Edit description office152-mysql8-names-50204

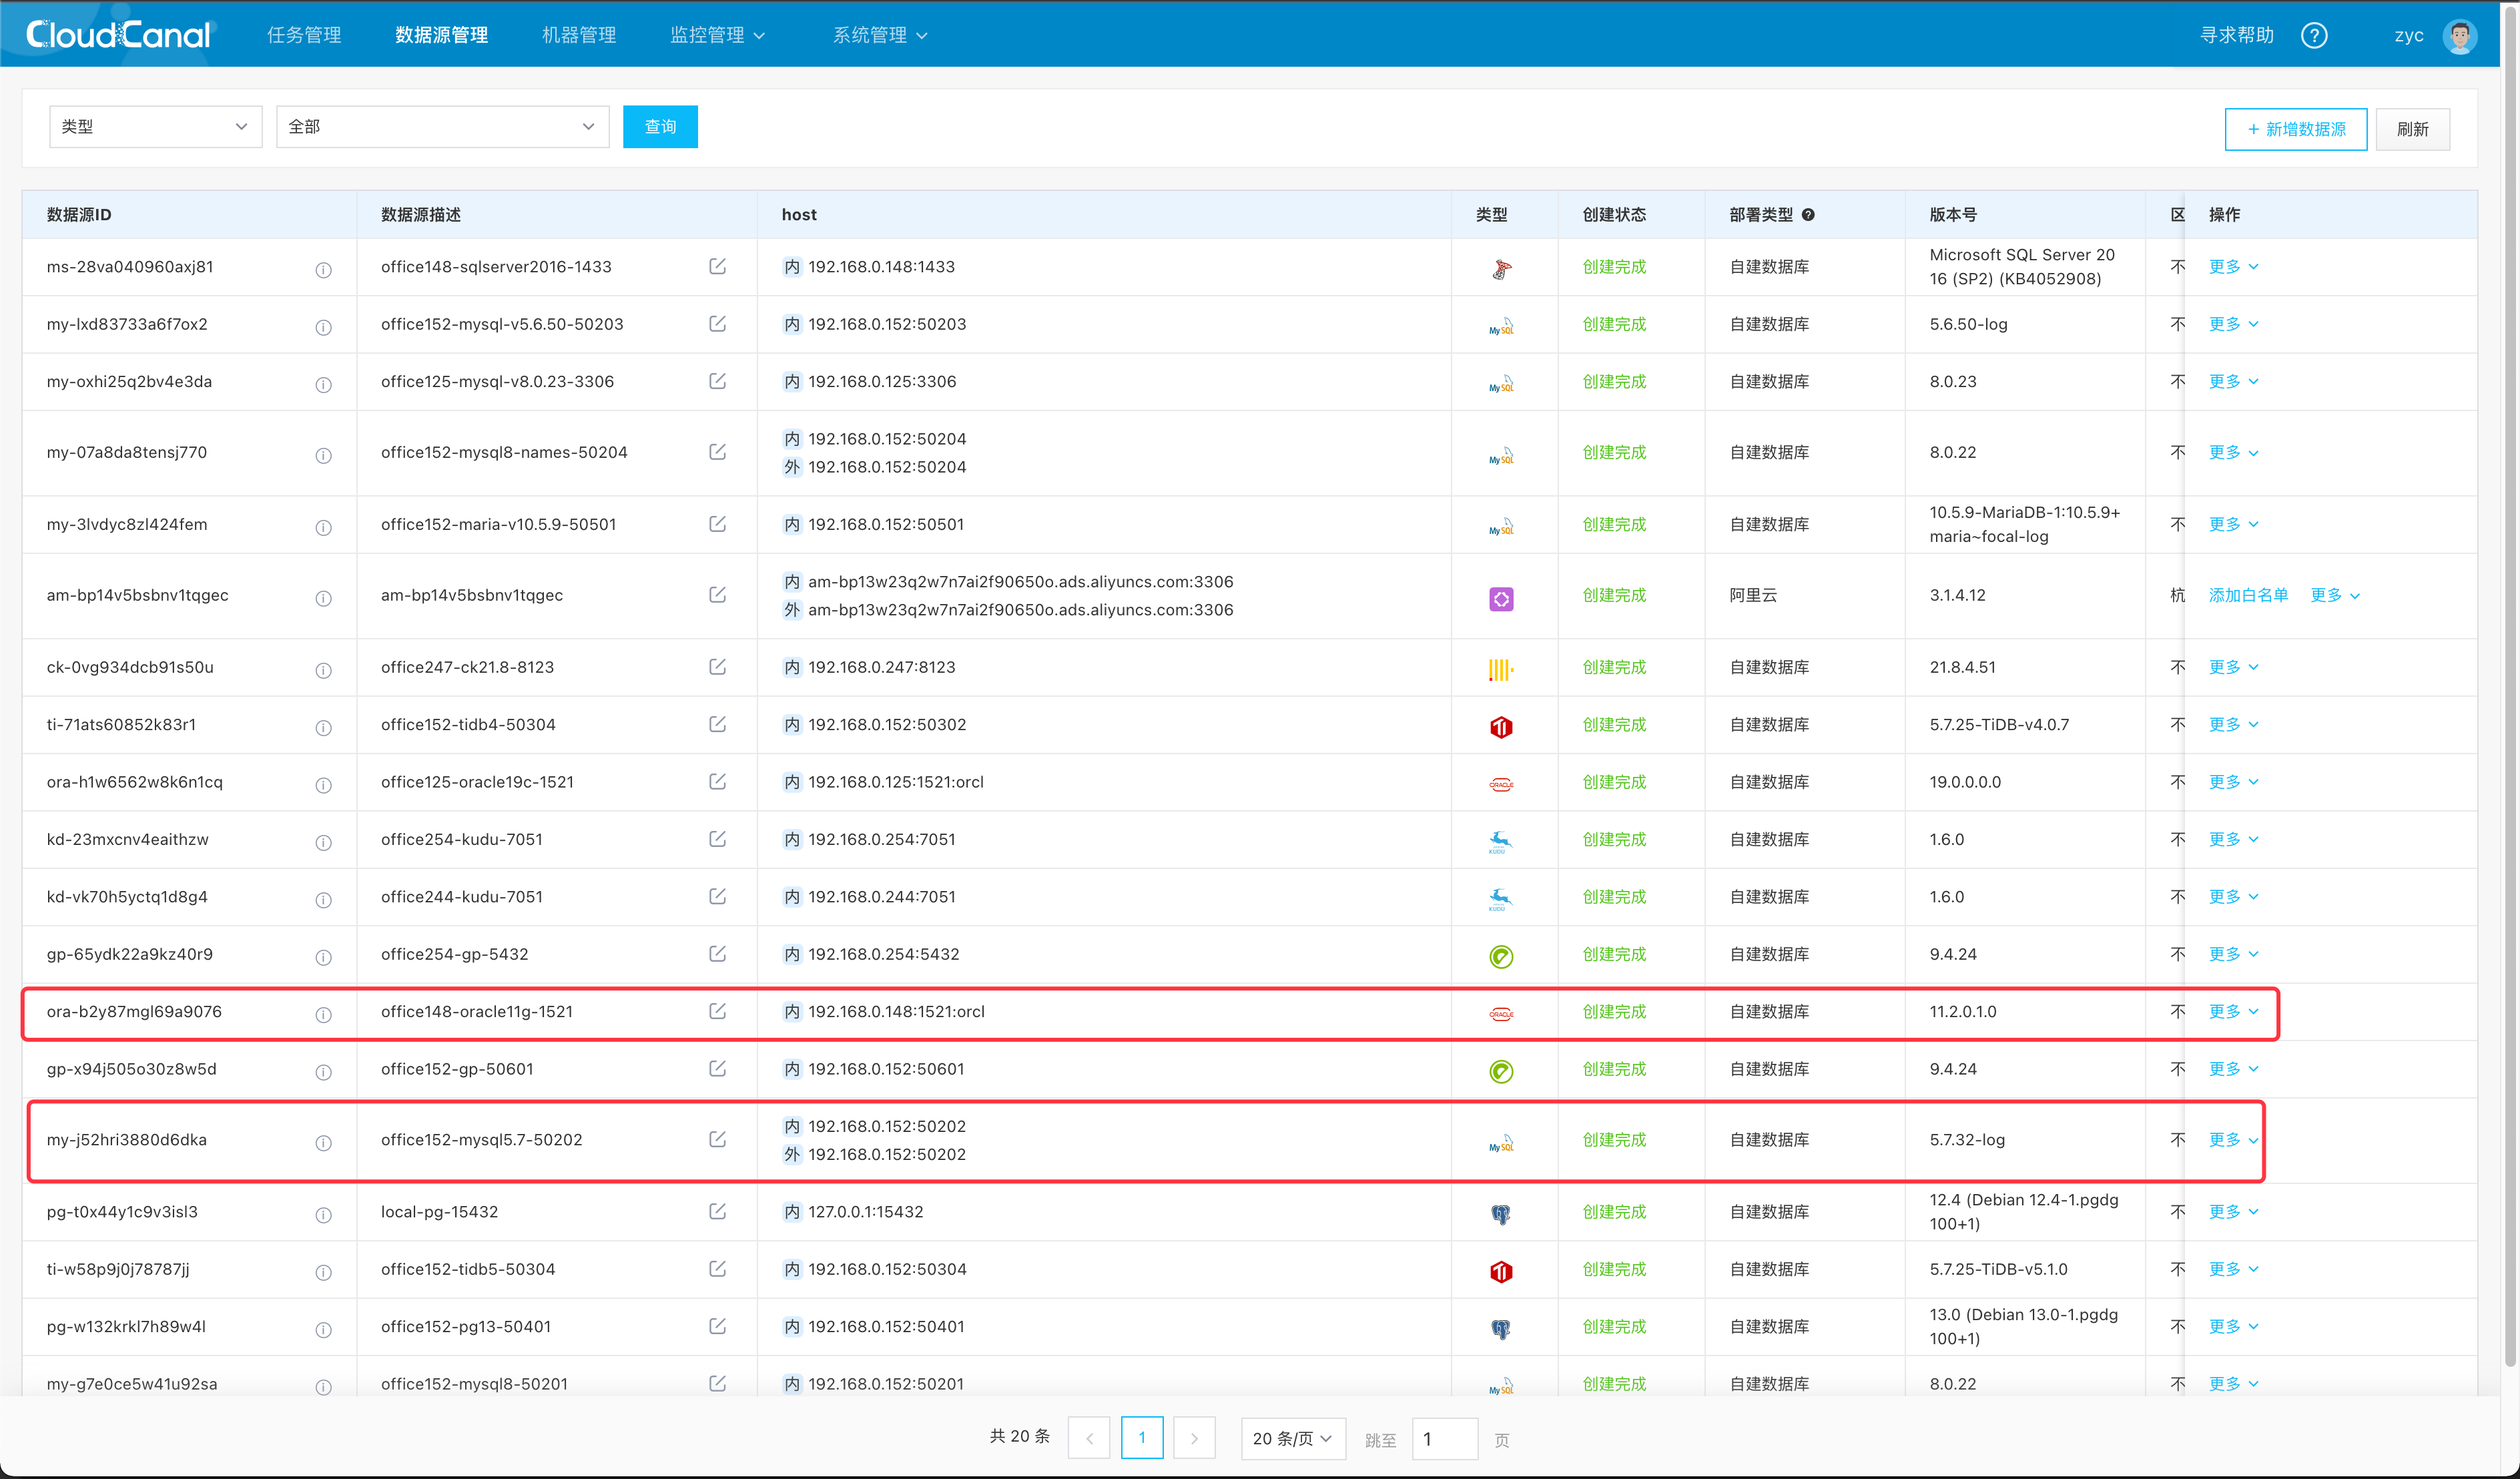(717, 452)
